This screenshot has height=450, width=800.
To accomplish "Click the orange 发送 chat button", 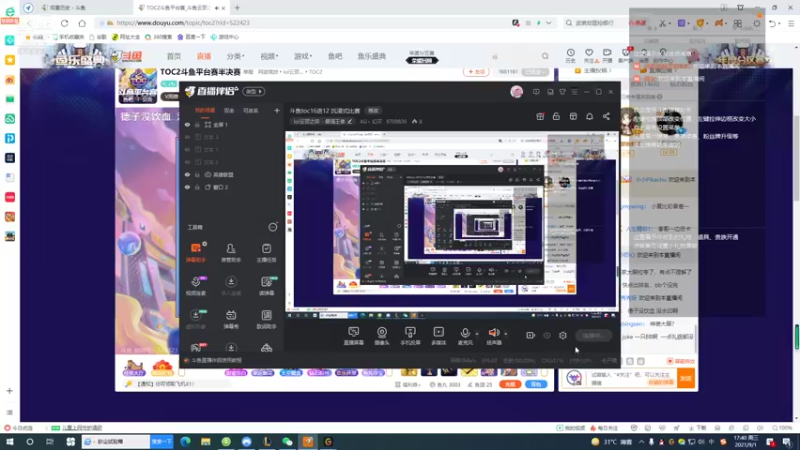I will pyautogui.click(x=686, y=379).
